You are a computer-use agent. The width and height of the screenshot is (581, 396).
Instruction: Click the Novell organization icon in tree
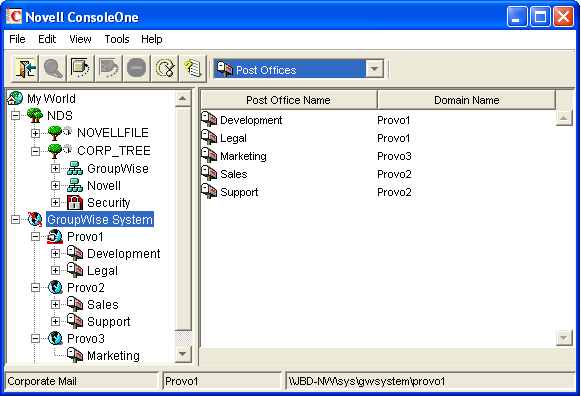tap(75, 185)
